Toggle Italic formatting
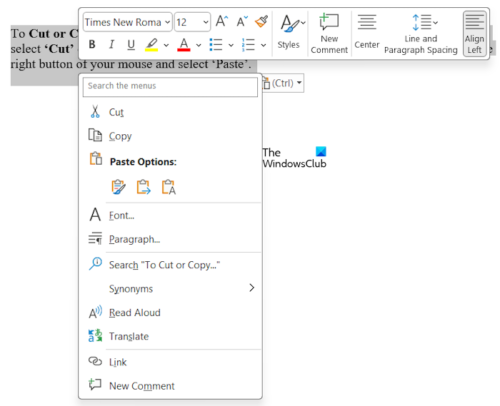500x406 pixels. (x=112, y=44)
